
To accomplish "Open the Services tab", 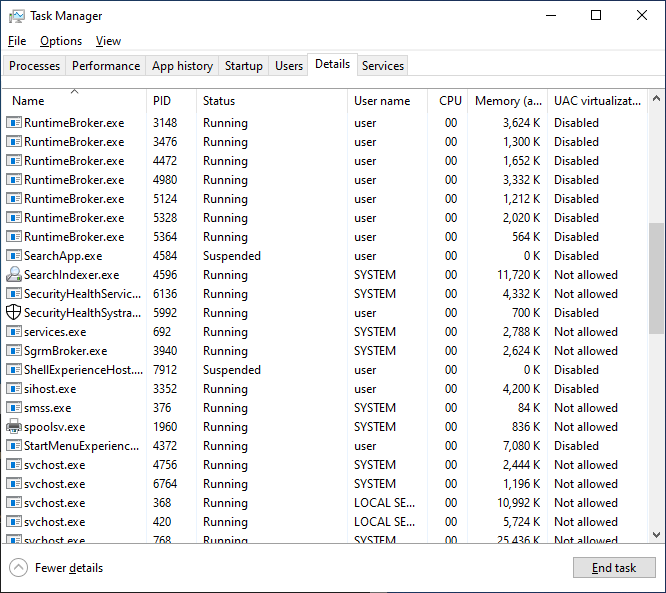I will (383, 66).
